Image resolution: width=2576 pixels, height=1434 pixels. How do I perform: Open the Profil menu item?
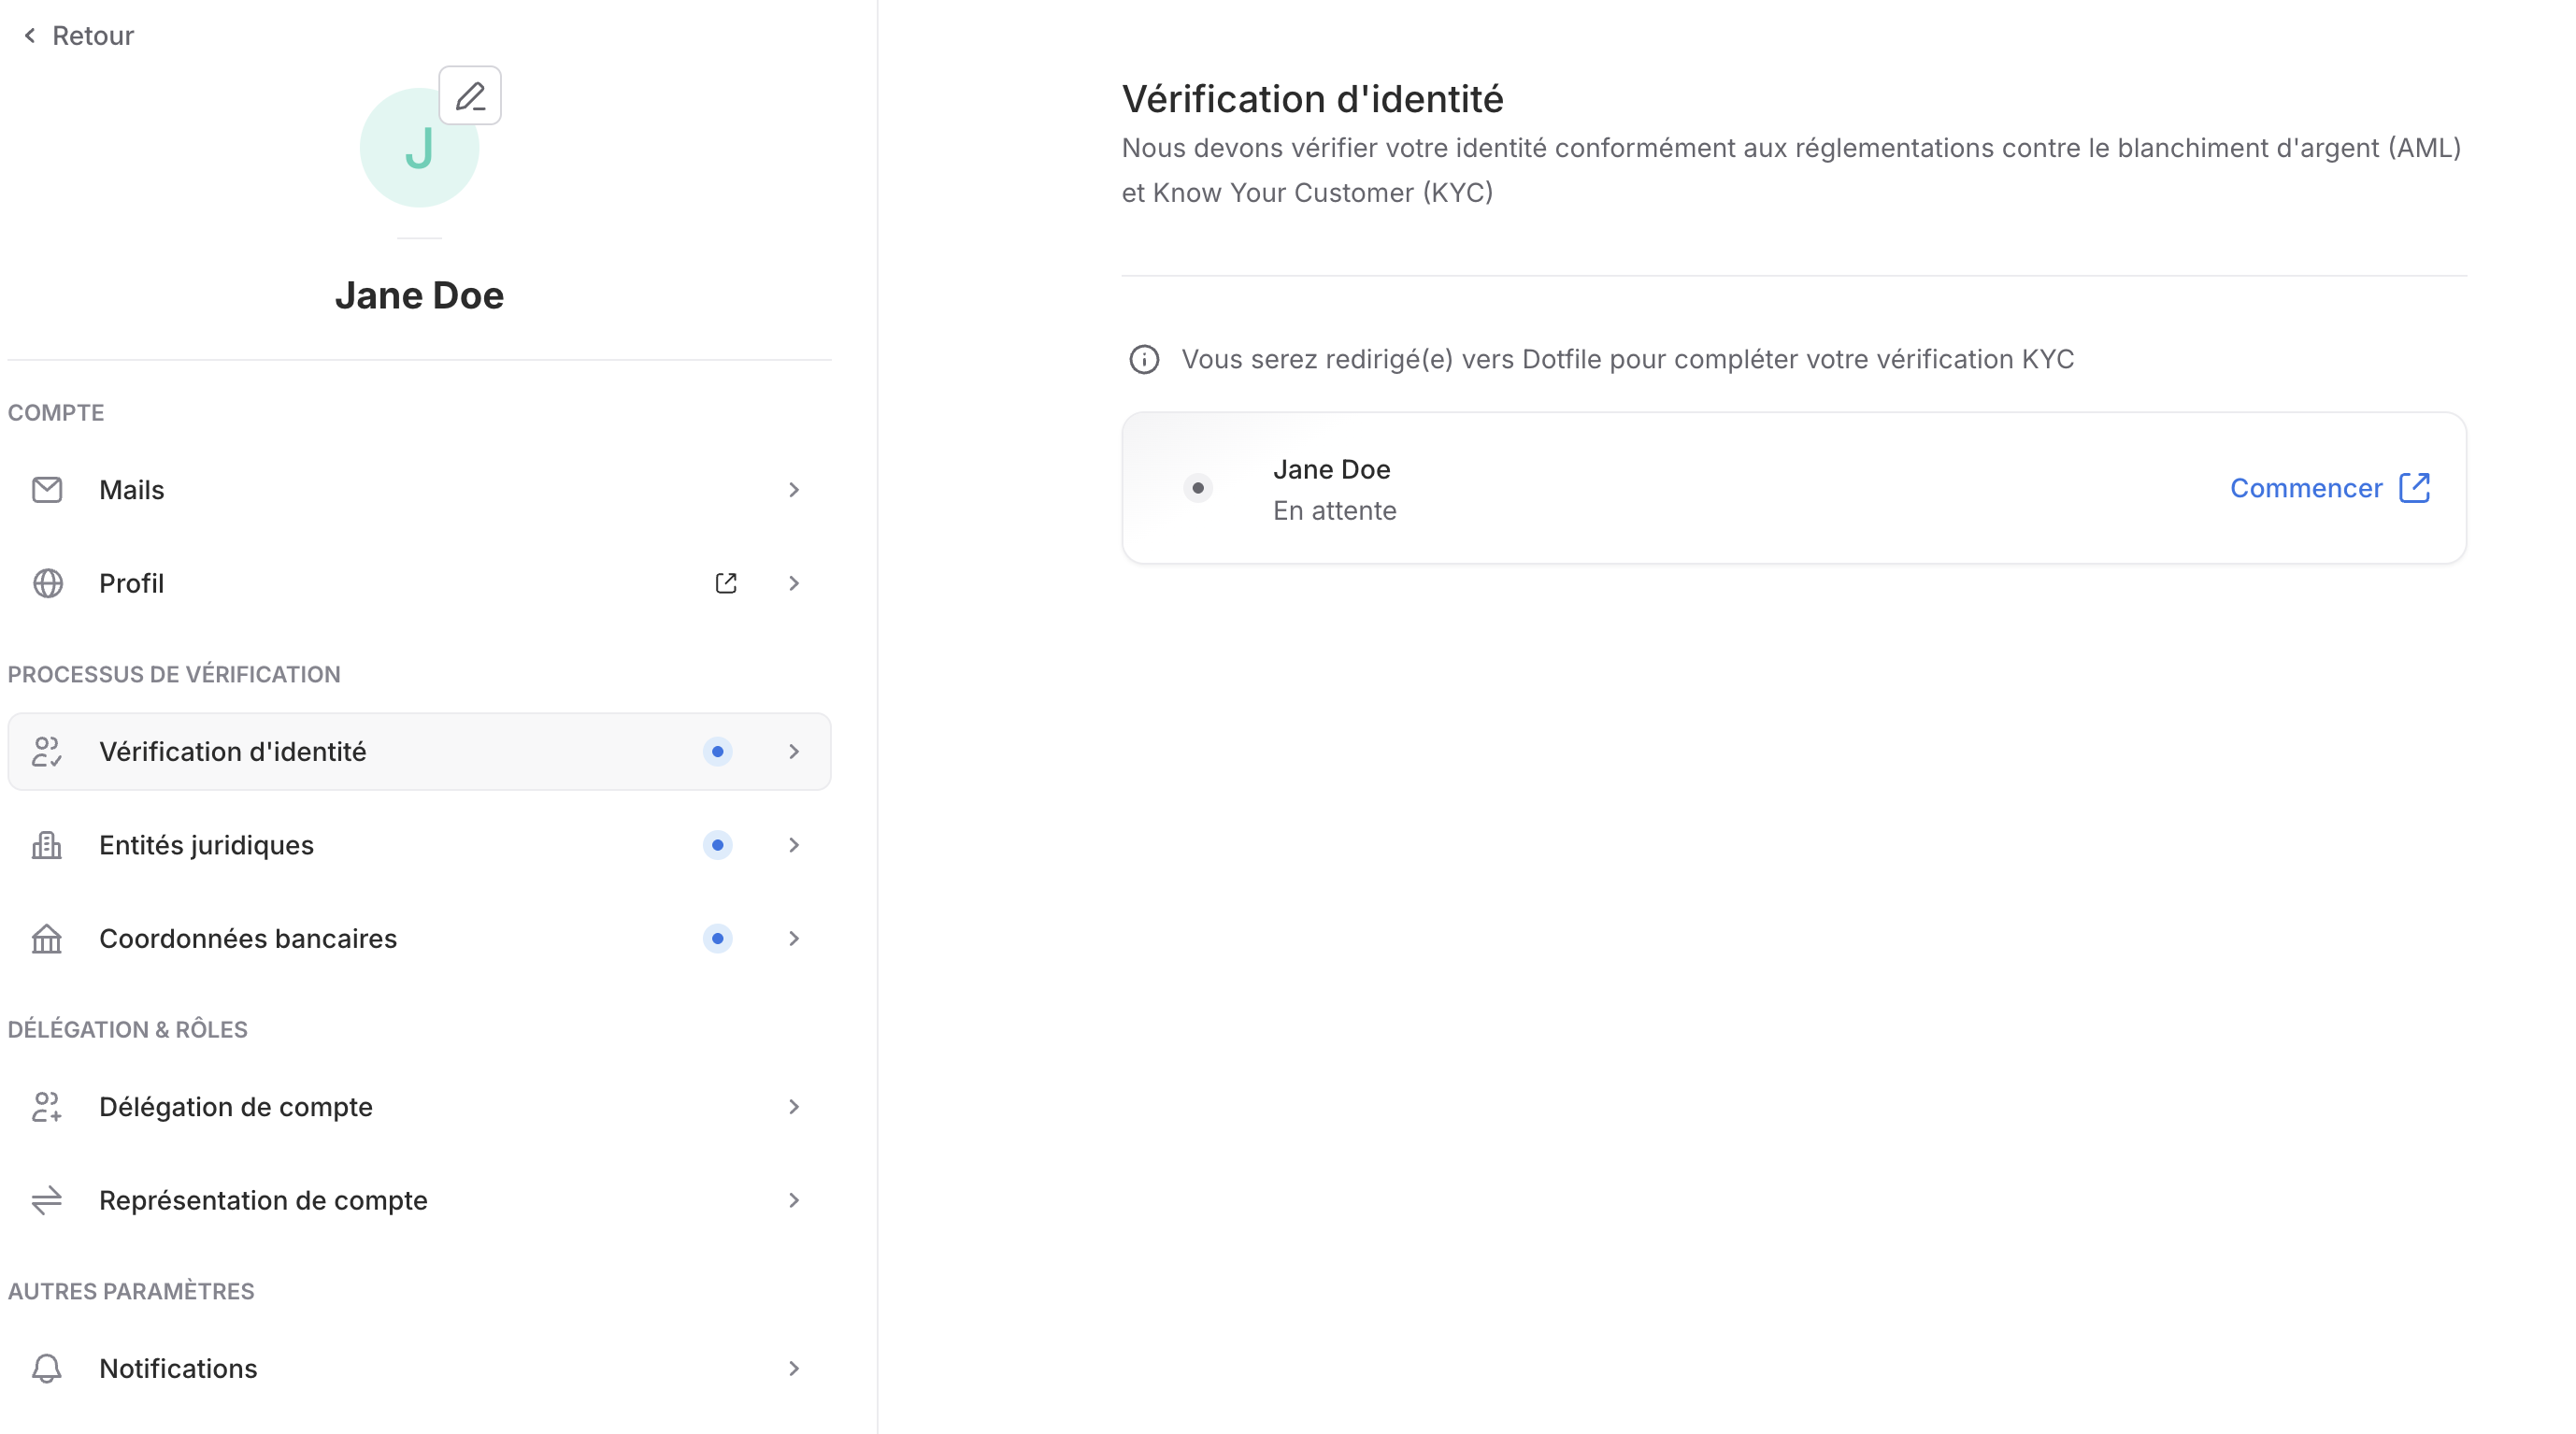click(x=419, y=583)
